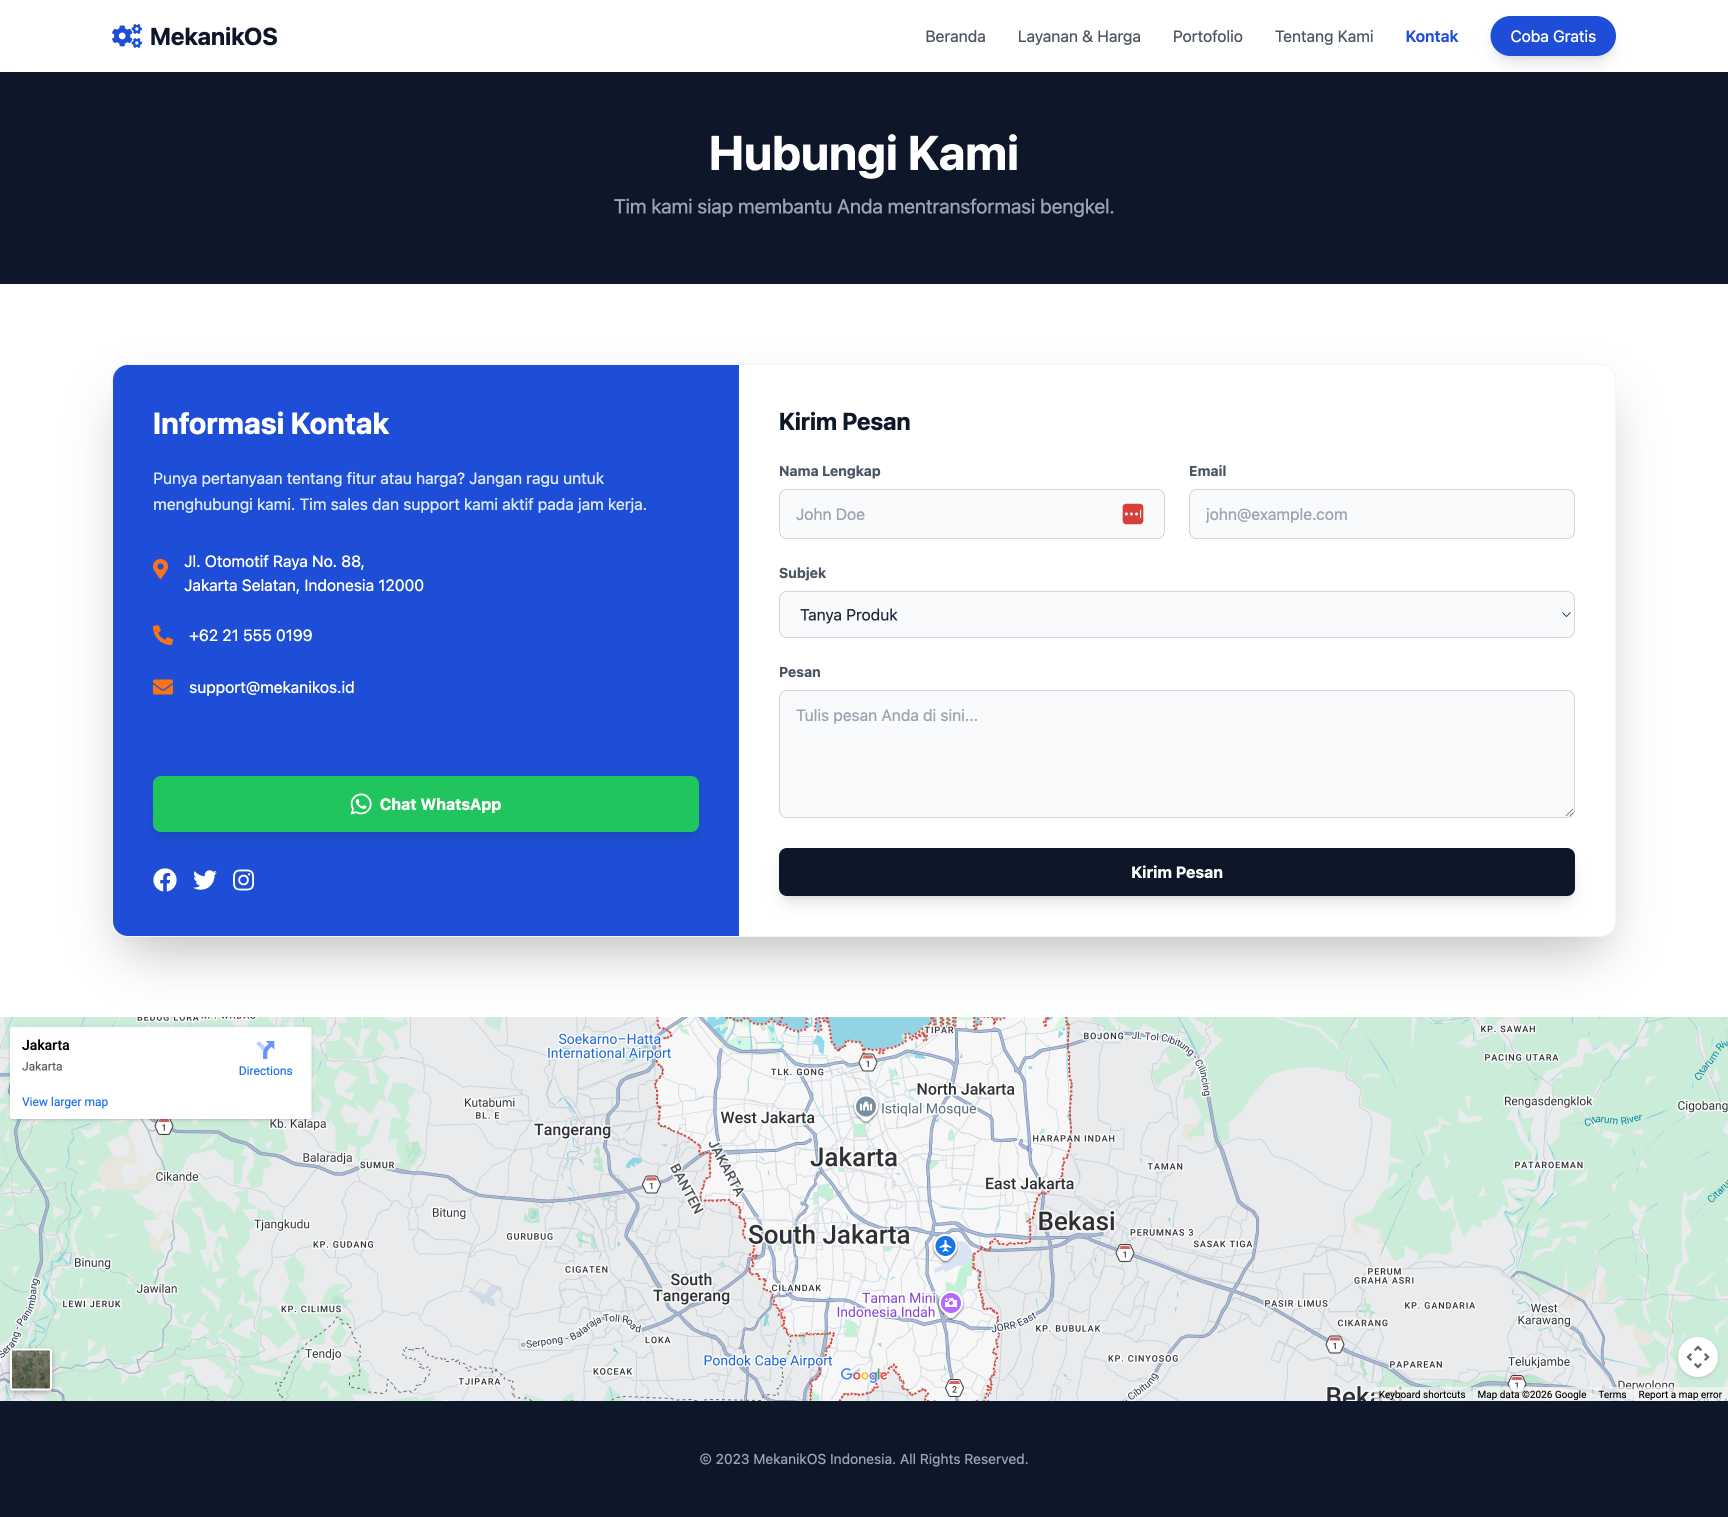This screenshot has width=1728, height=1517.
Task: Open the Subjek dropdown showing Tanya Produk
Action: coord(1176,614)
